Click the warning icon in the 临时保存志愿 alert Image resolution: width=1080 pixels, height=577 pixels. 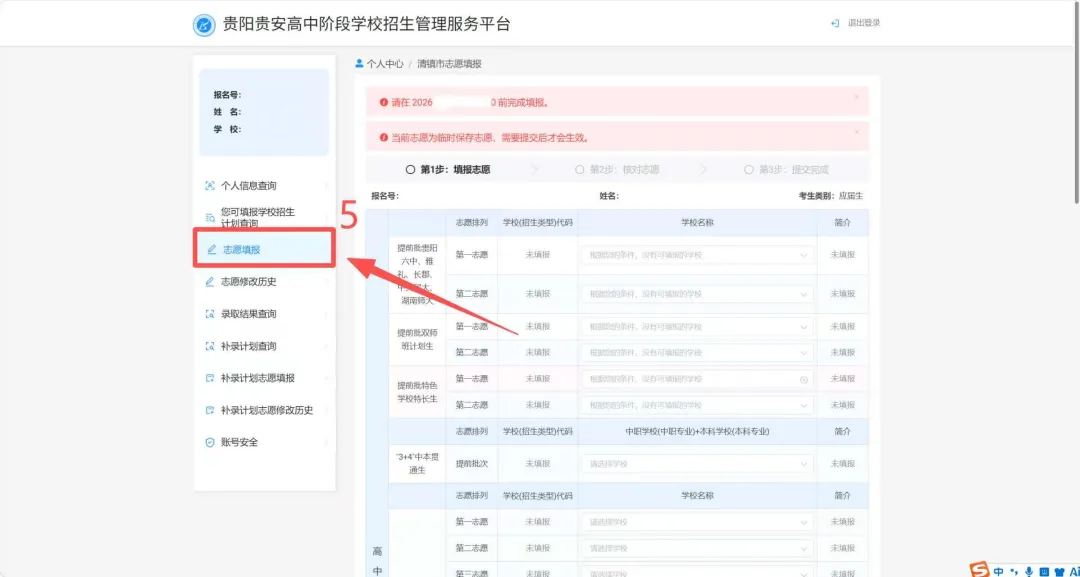click(x=384, y=138)
